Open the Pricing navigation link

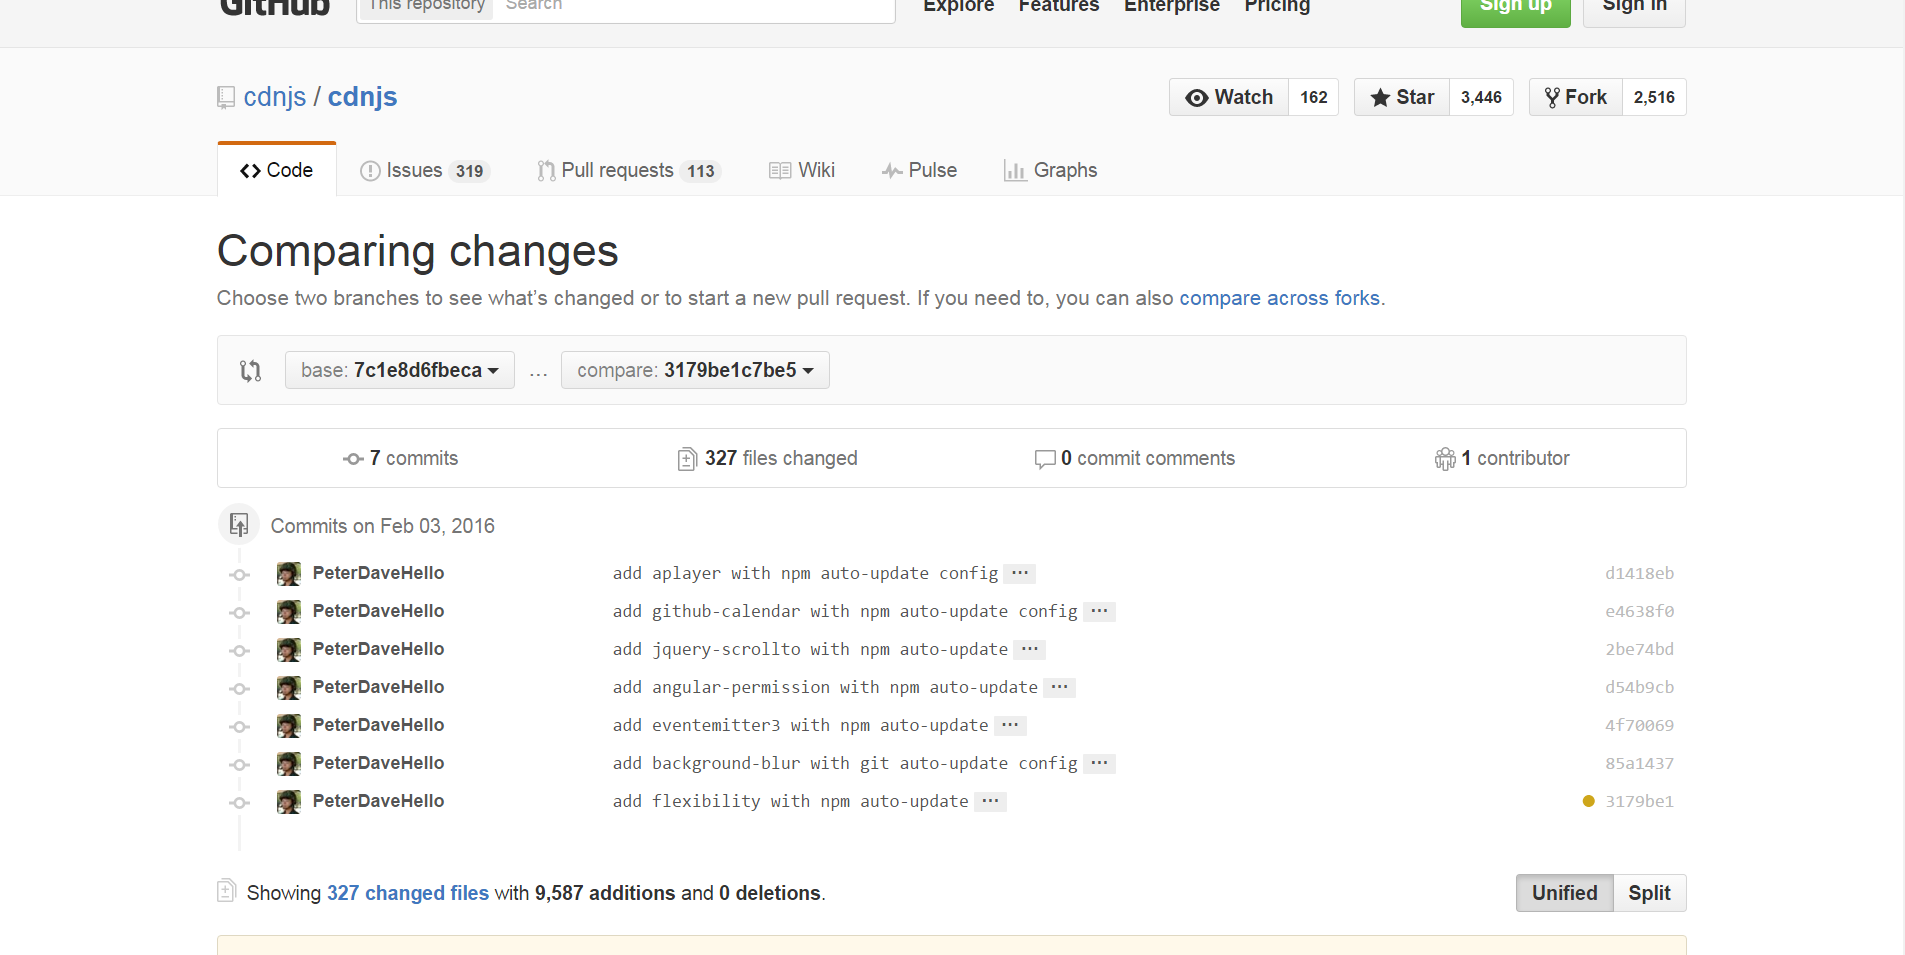[x=1277, y=6]
